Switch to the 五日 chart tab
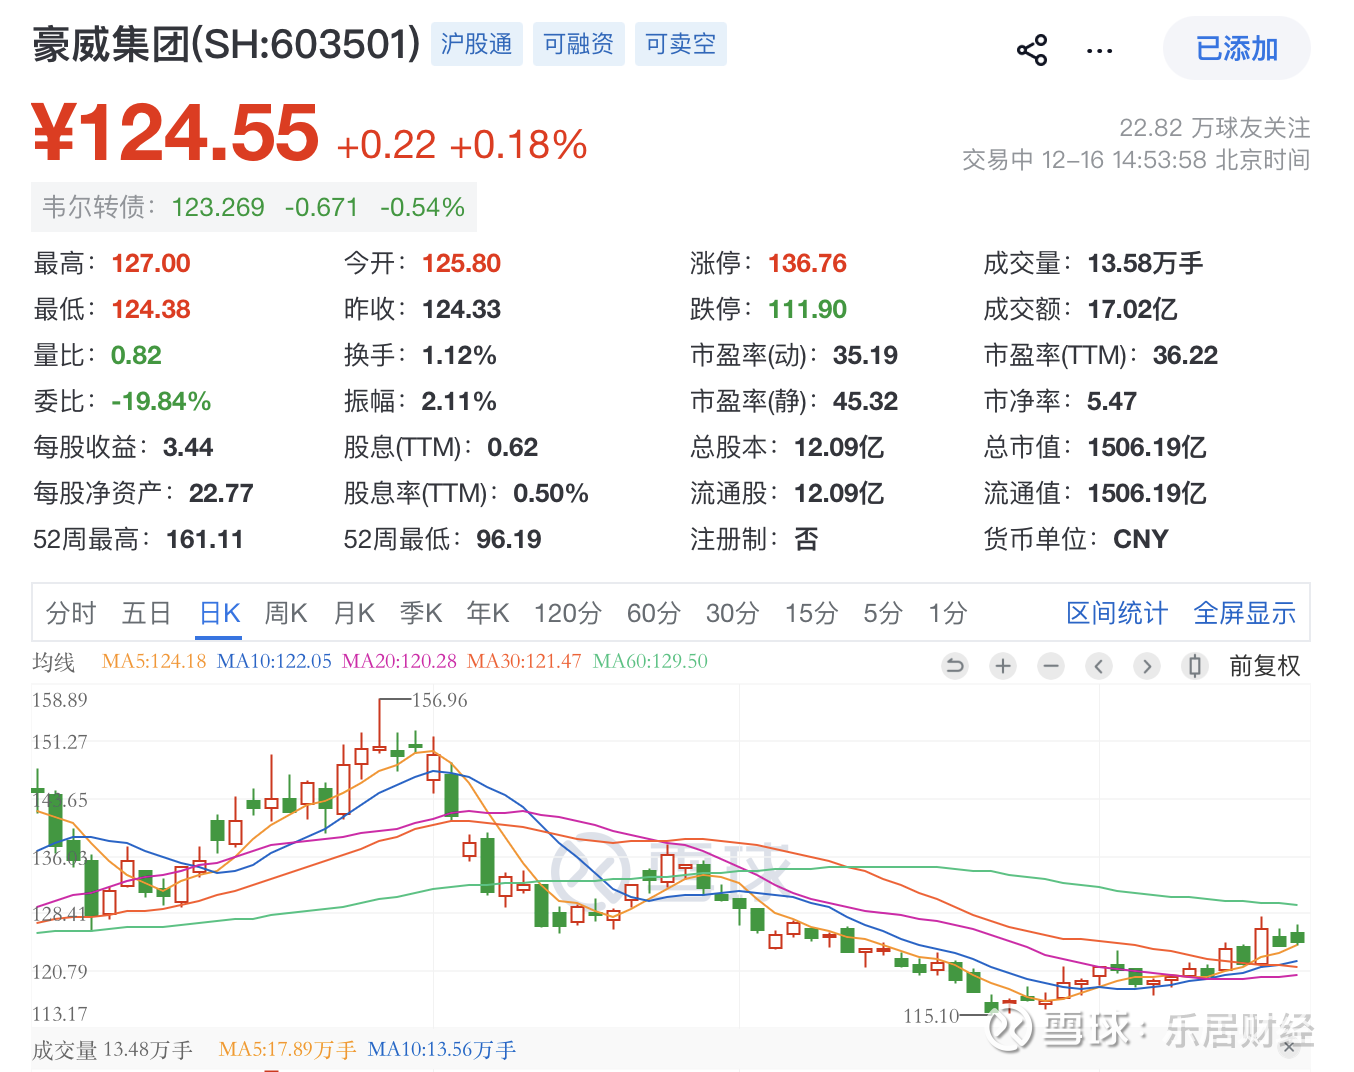 coord(147,613)
